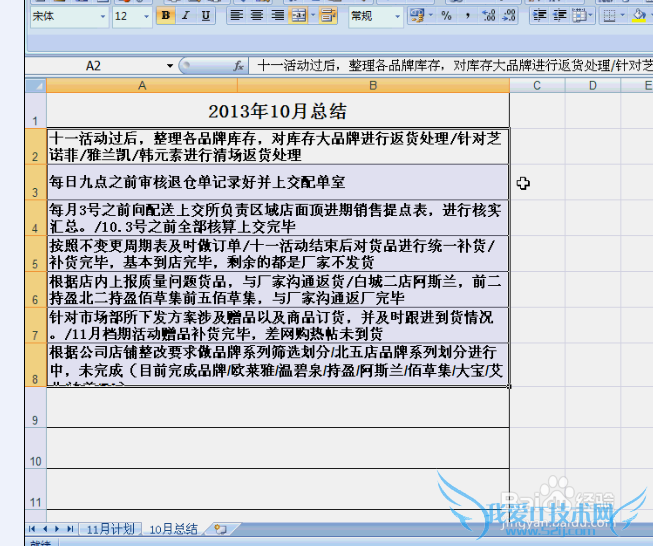Select column D header
The width and height of the screenshot is (653, 546).
(593, 86)
